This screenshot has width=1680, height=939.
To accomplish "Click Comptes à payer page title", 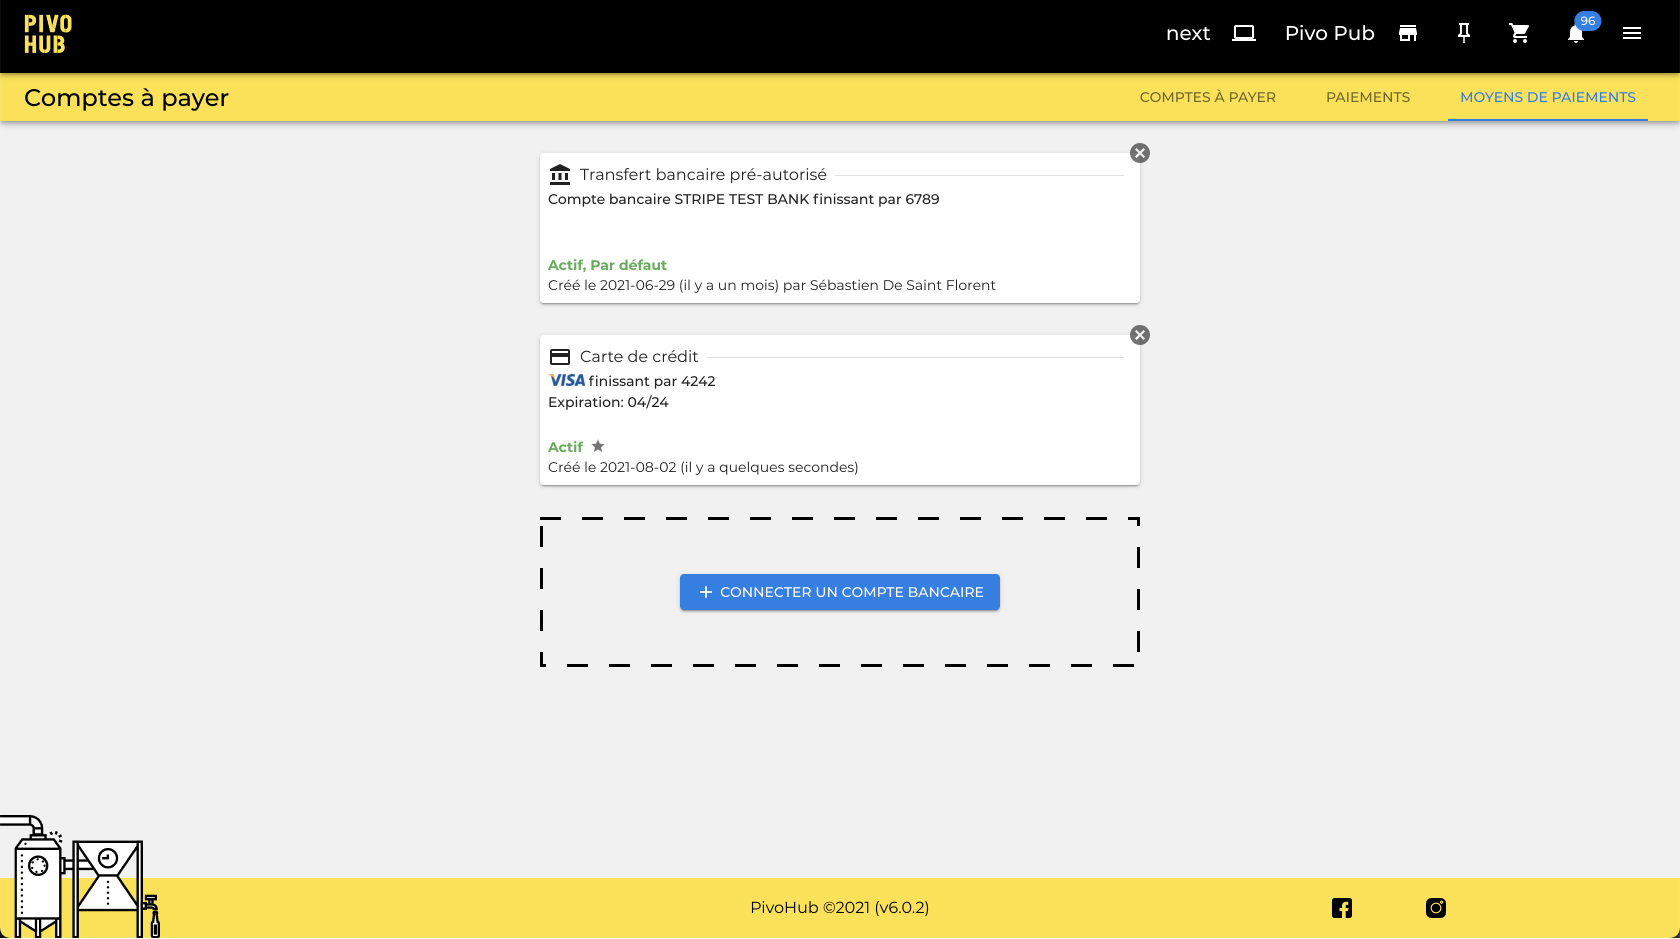I will 126,98.
